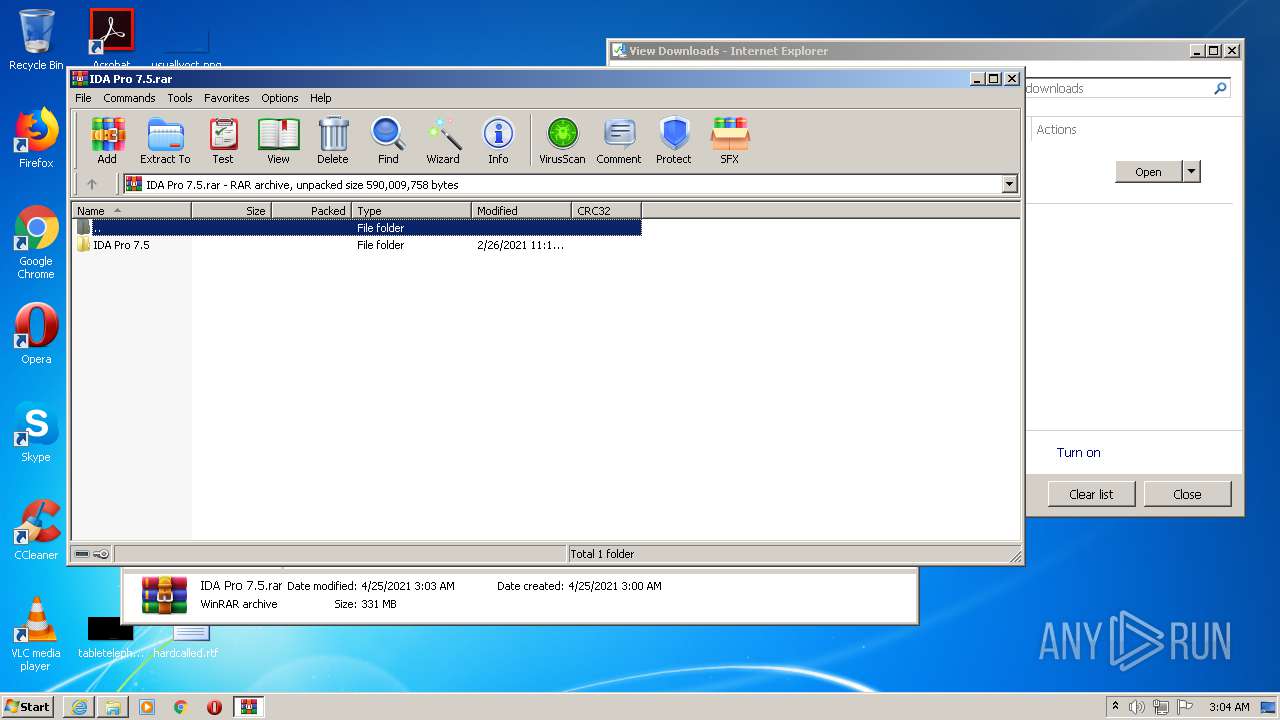Click Close button in View Downloads
The image size is (1280, 720).
(x=1187, y=494)
